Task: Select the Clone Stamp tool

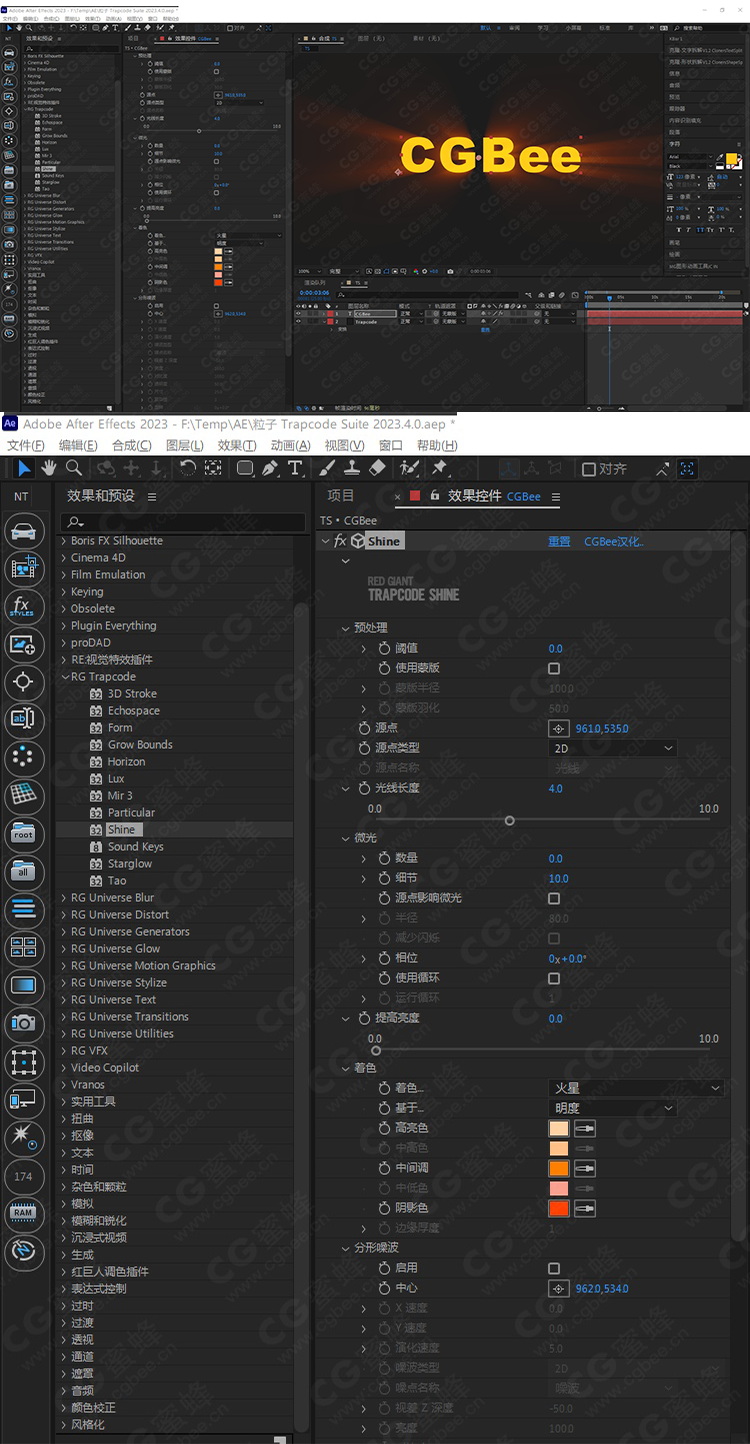Action: [352, 468]
